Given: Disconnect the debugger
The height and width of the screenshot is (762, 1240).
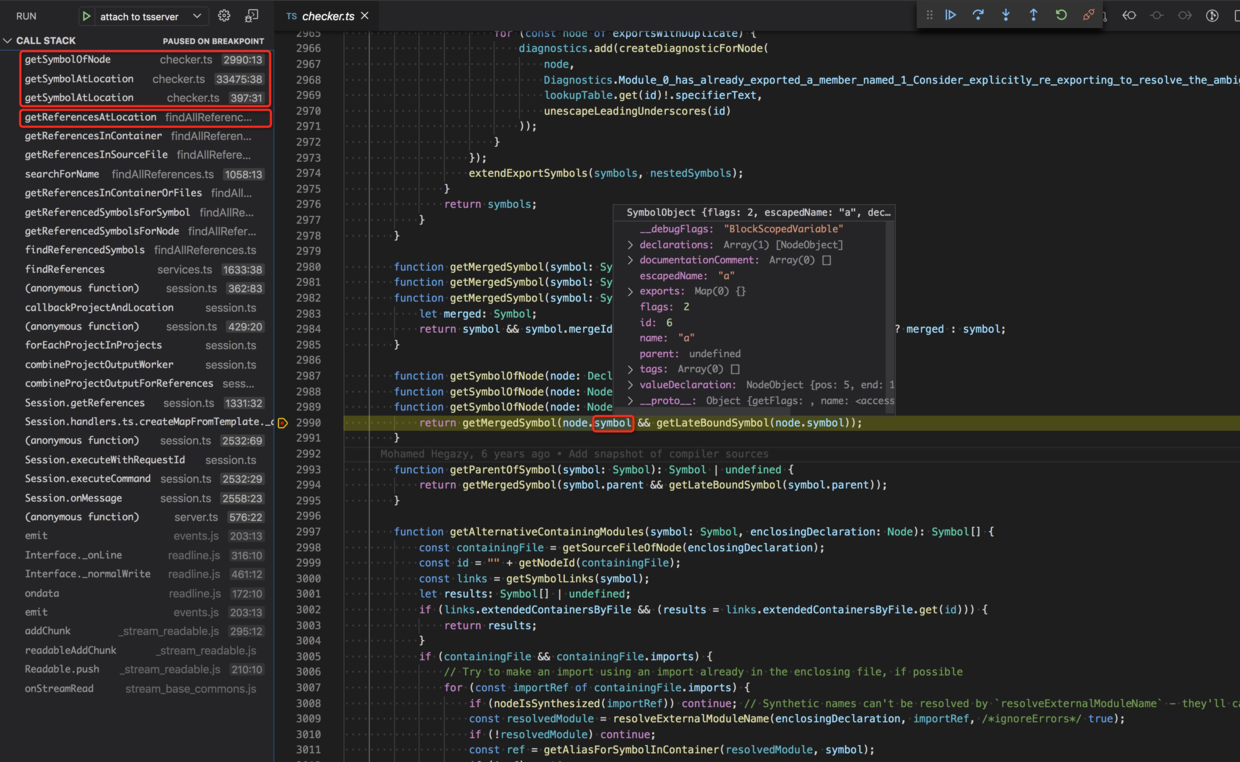Looking at the screenshot, I should click(x=1089, y=15).
